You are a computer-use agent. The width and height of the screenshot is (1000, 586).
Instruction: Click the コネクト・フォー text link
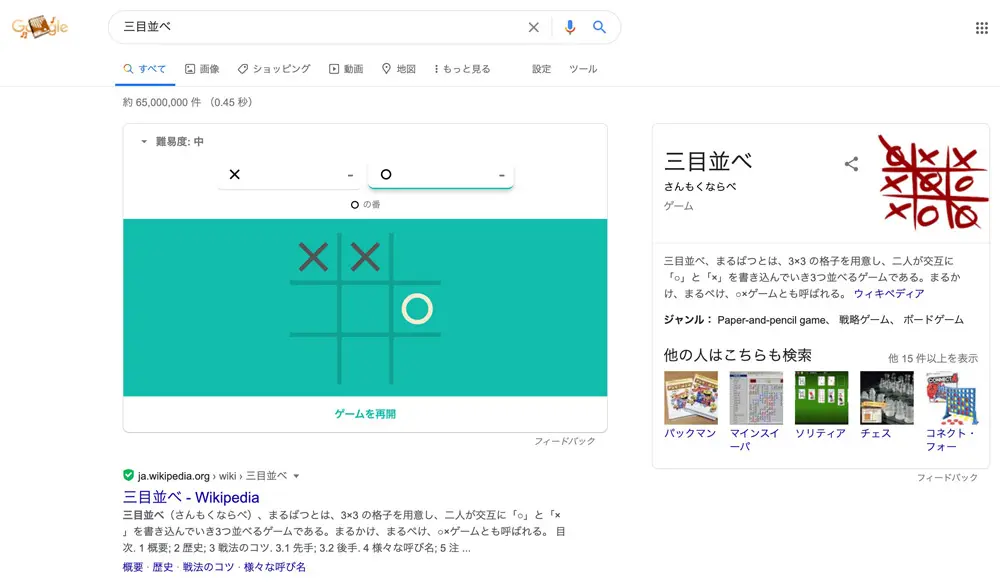950,439
